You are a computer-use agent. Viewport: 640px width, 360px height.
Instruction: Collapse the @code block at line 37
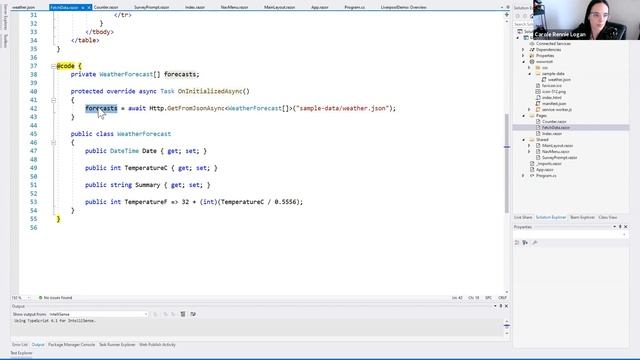pos(53,66)
